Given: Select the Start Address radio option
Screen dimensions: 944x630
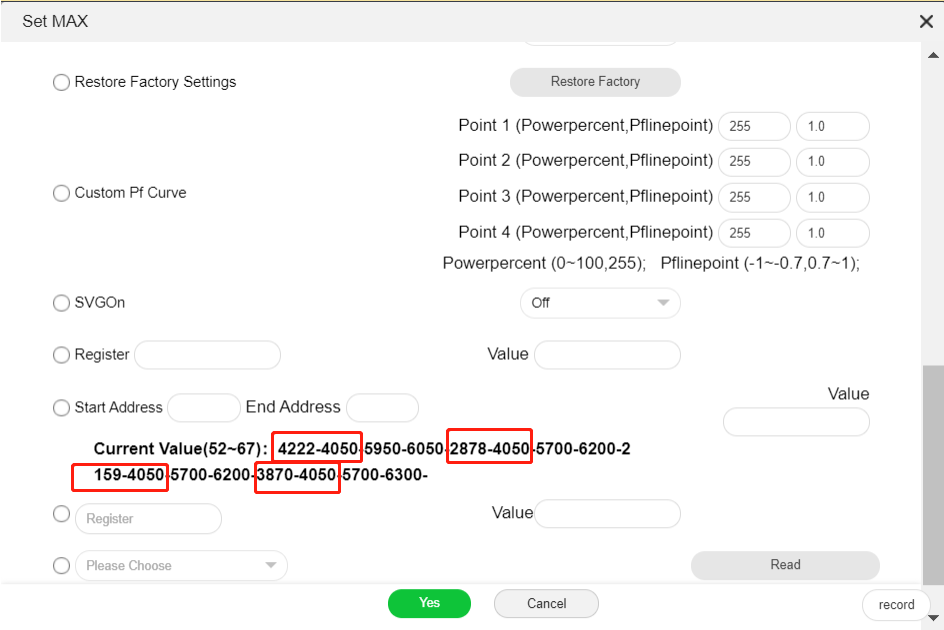Looking at the screenshot, I should pyautogui.click(x=61, y=408).
